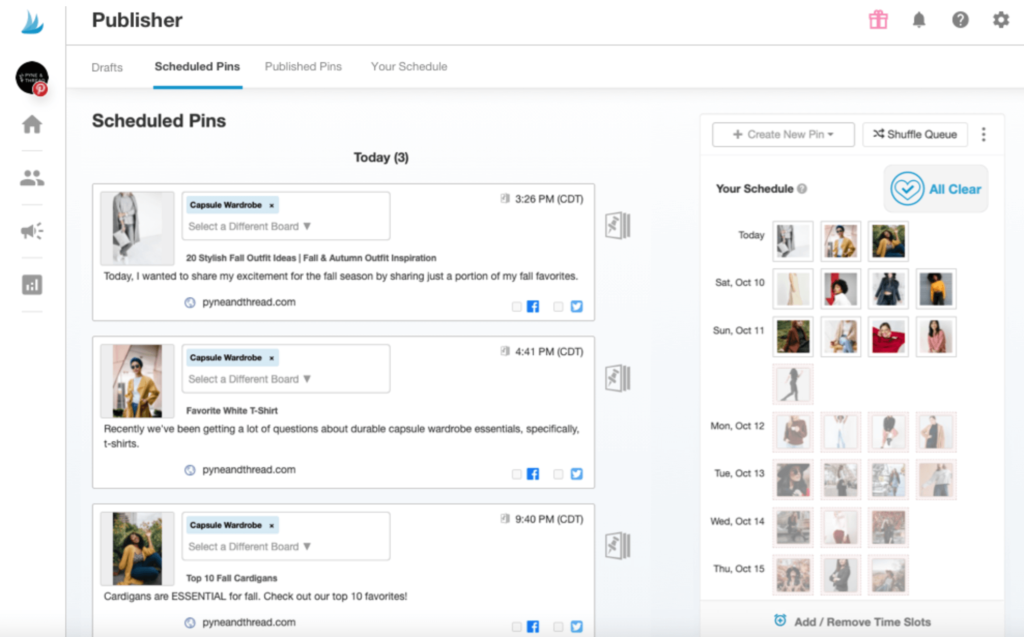Open the Your Schedule tab
Image resolution: width=1024 pixels, height=637 pixels.
(x=409, y=67)
